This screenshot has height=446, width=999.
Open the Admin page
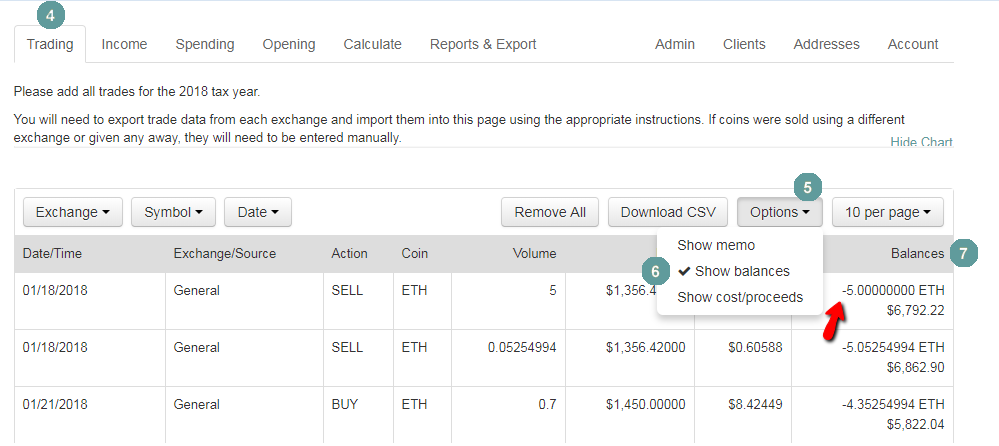click(675, 44)
